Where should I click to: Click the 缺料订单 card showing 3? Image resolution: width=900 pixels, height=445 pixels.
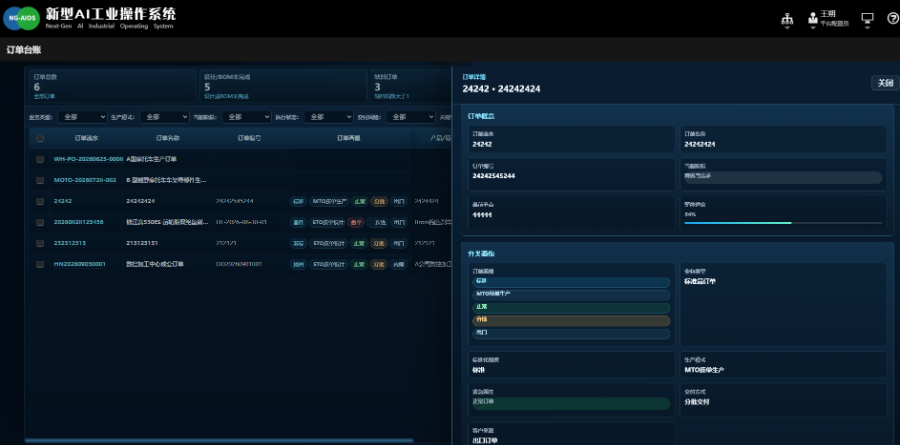411,86
